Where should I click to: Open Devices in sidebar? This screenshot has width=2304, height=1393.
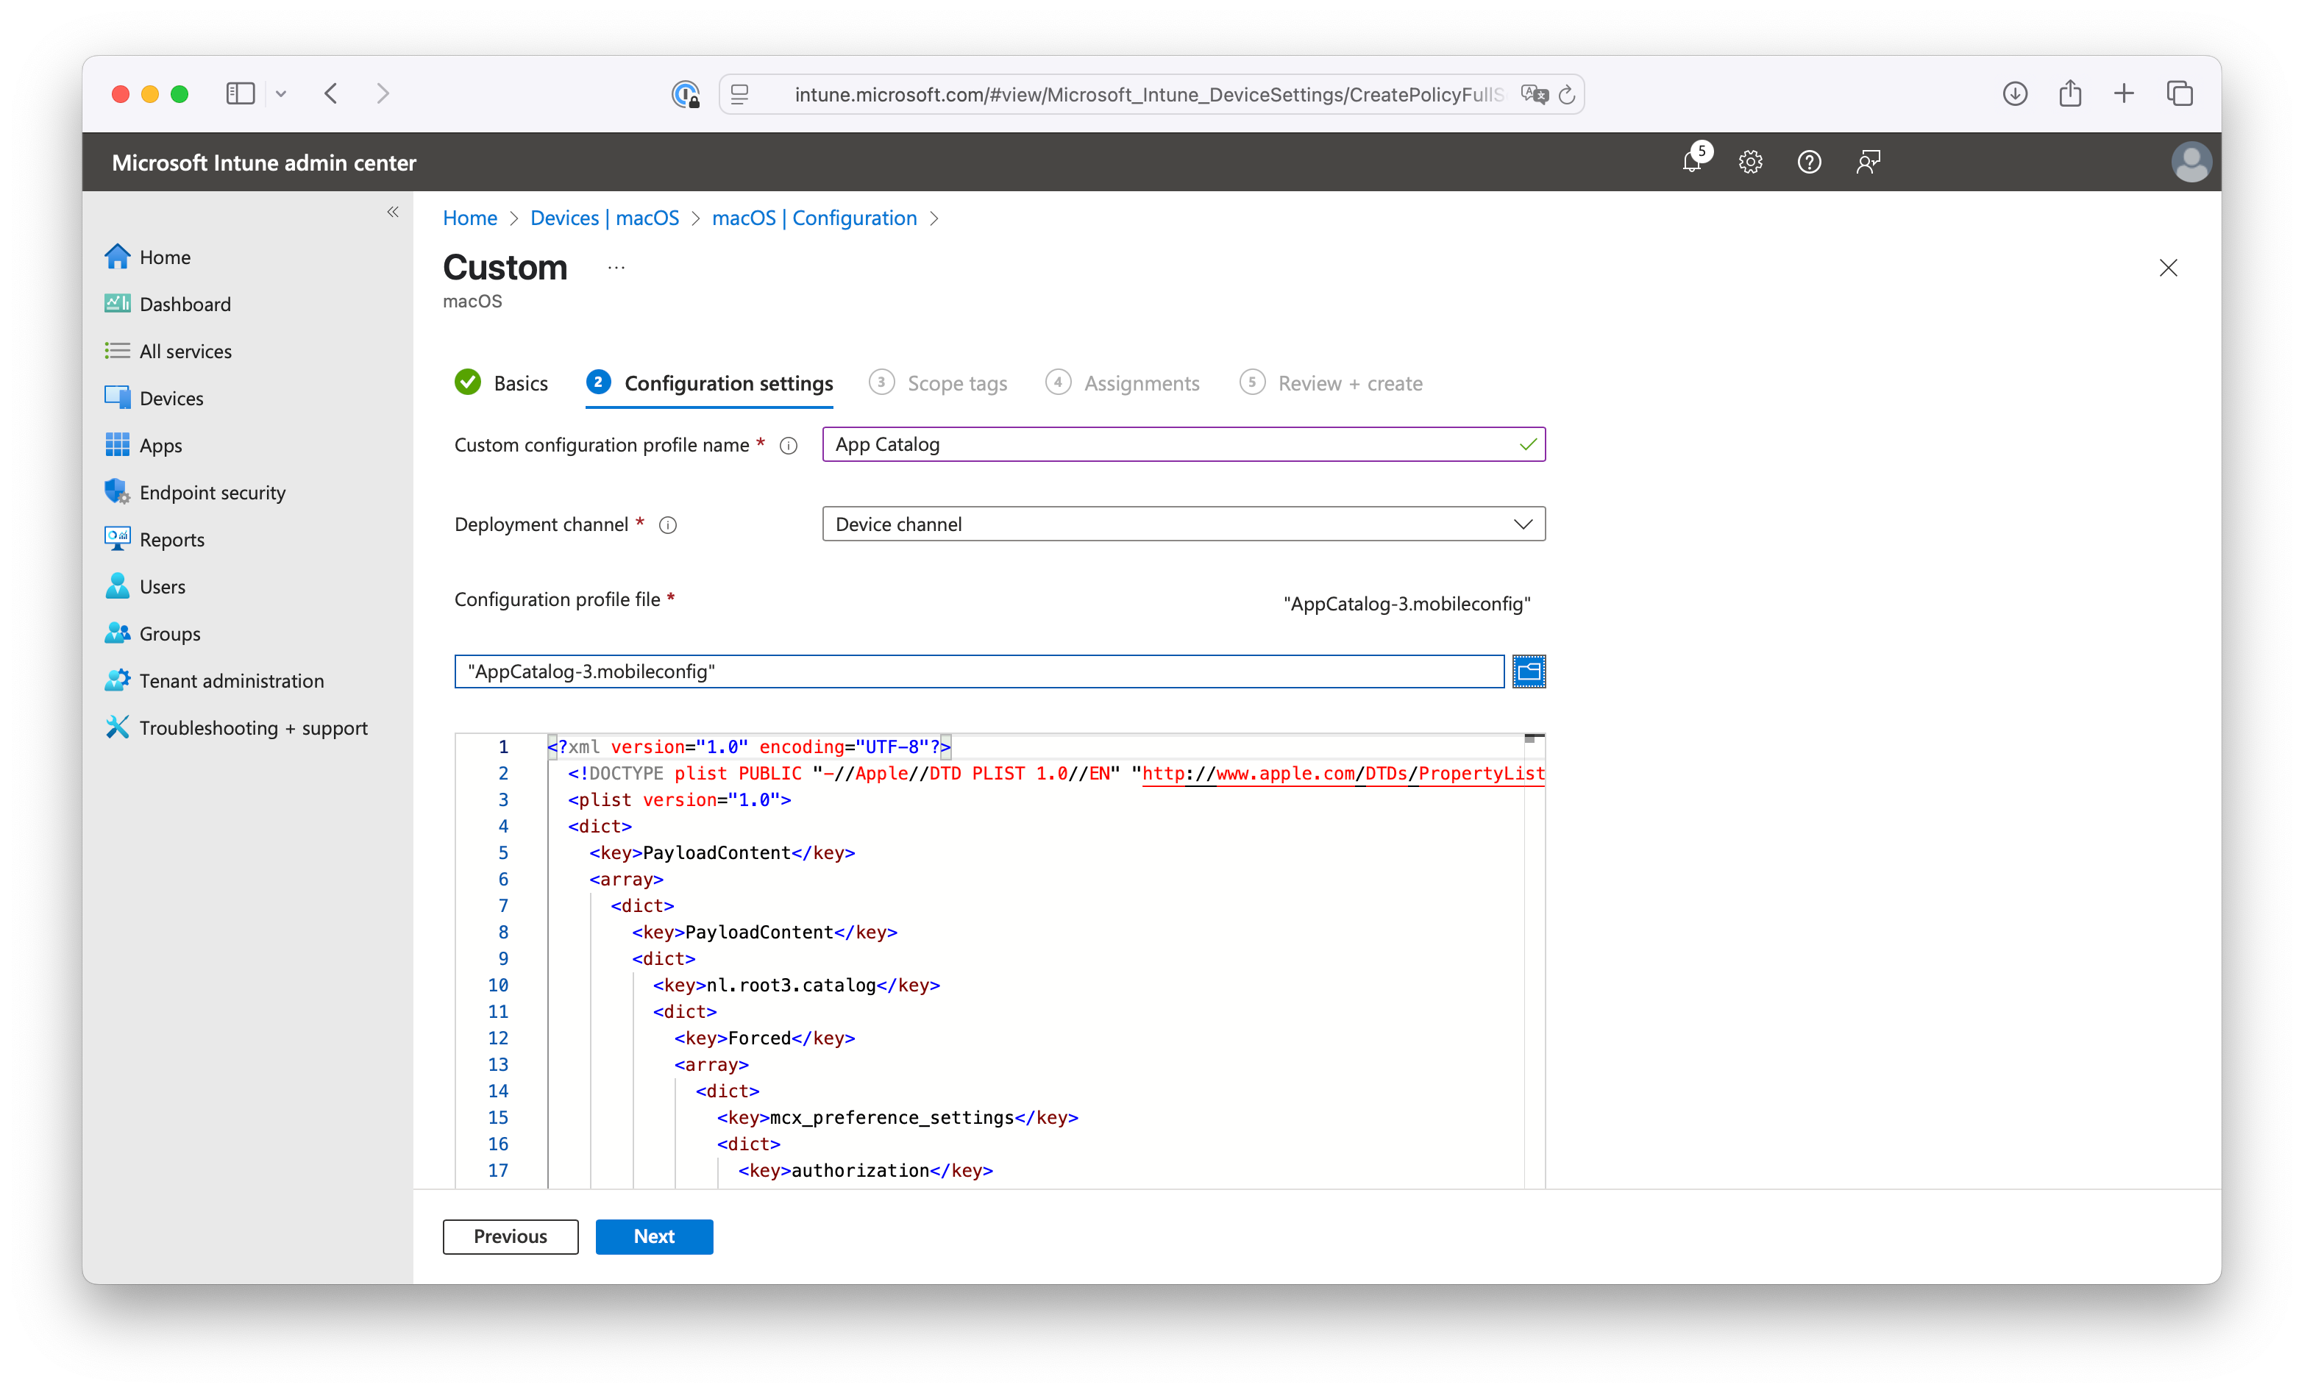coord(171,398)
